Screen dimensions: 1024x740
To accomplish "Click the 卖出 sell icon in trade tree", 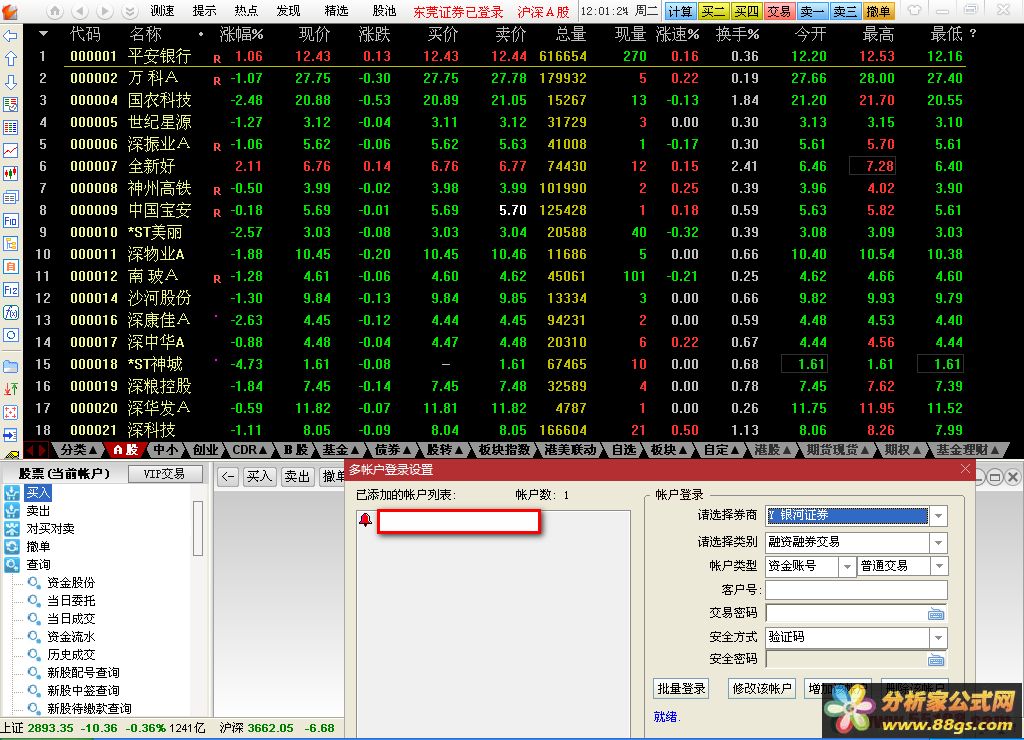I will (x=12, y=511).
